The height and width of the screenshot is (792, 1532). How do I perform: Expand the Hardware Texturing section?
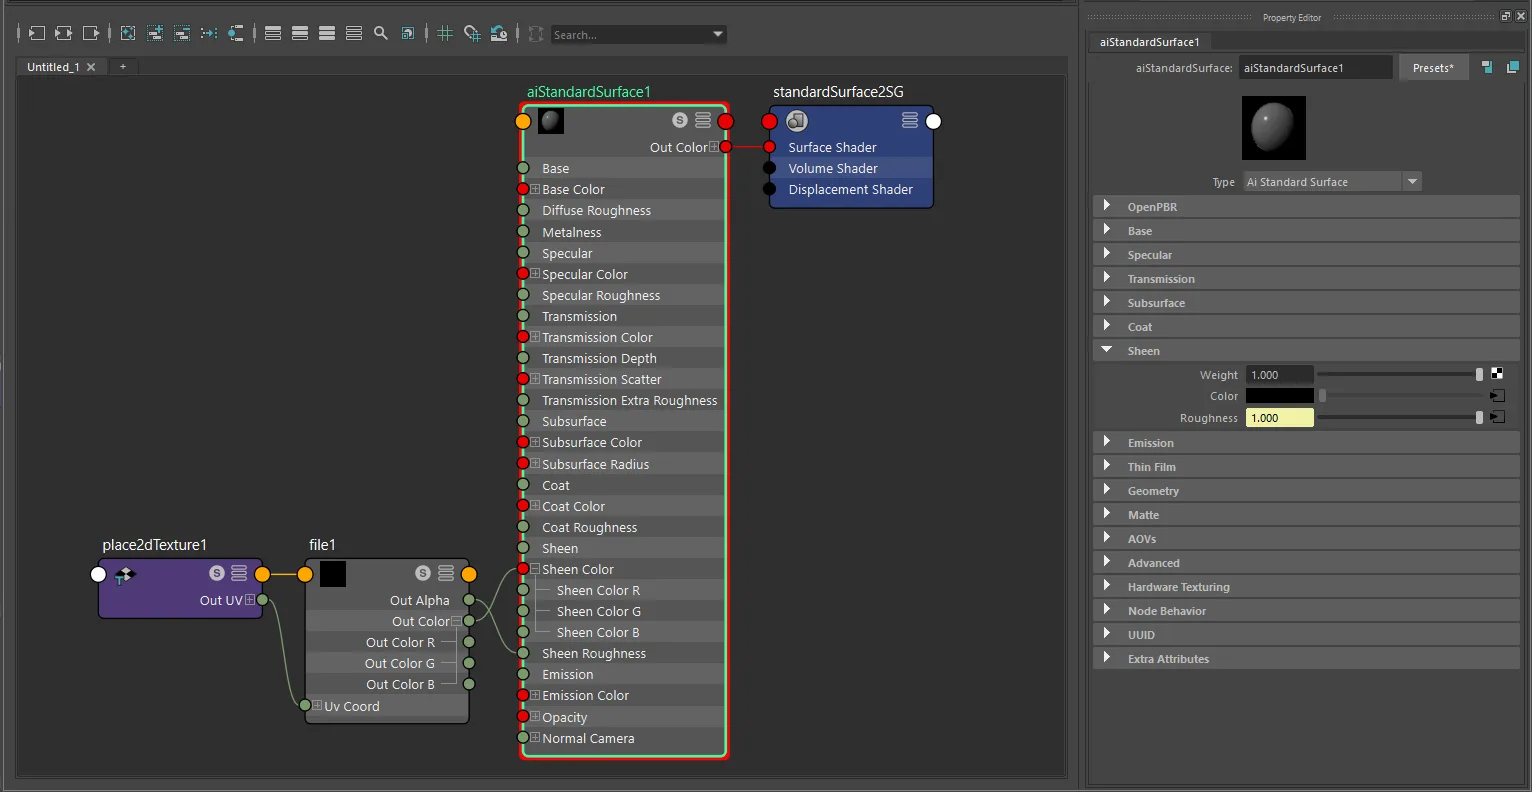coord(1306,586)
